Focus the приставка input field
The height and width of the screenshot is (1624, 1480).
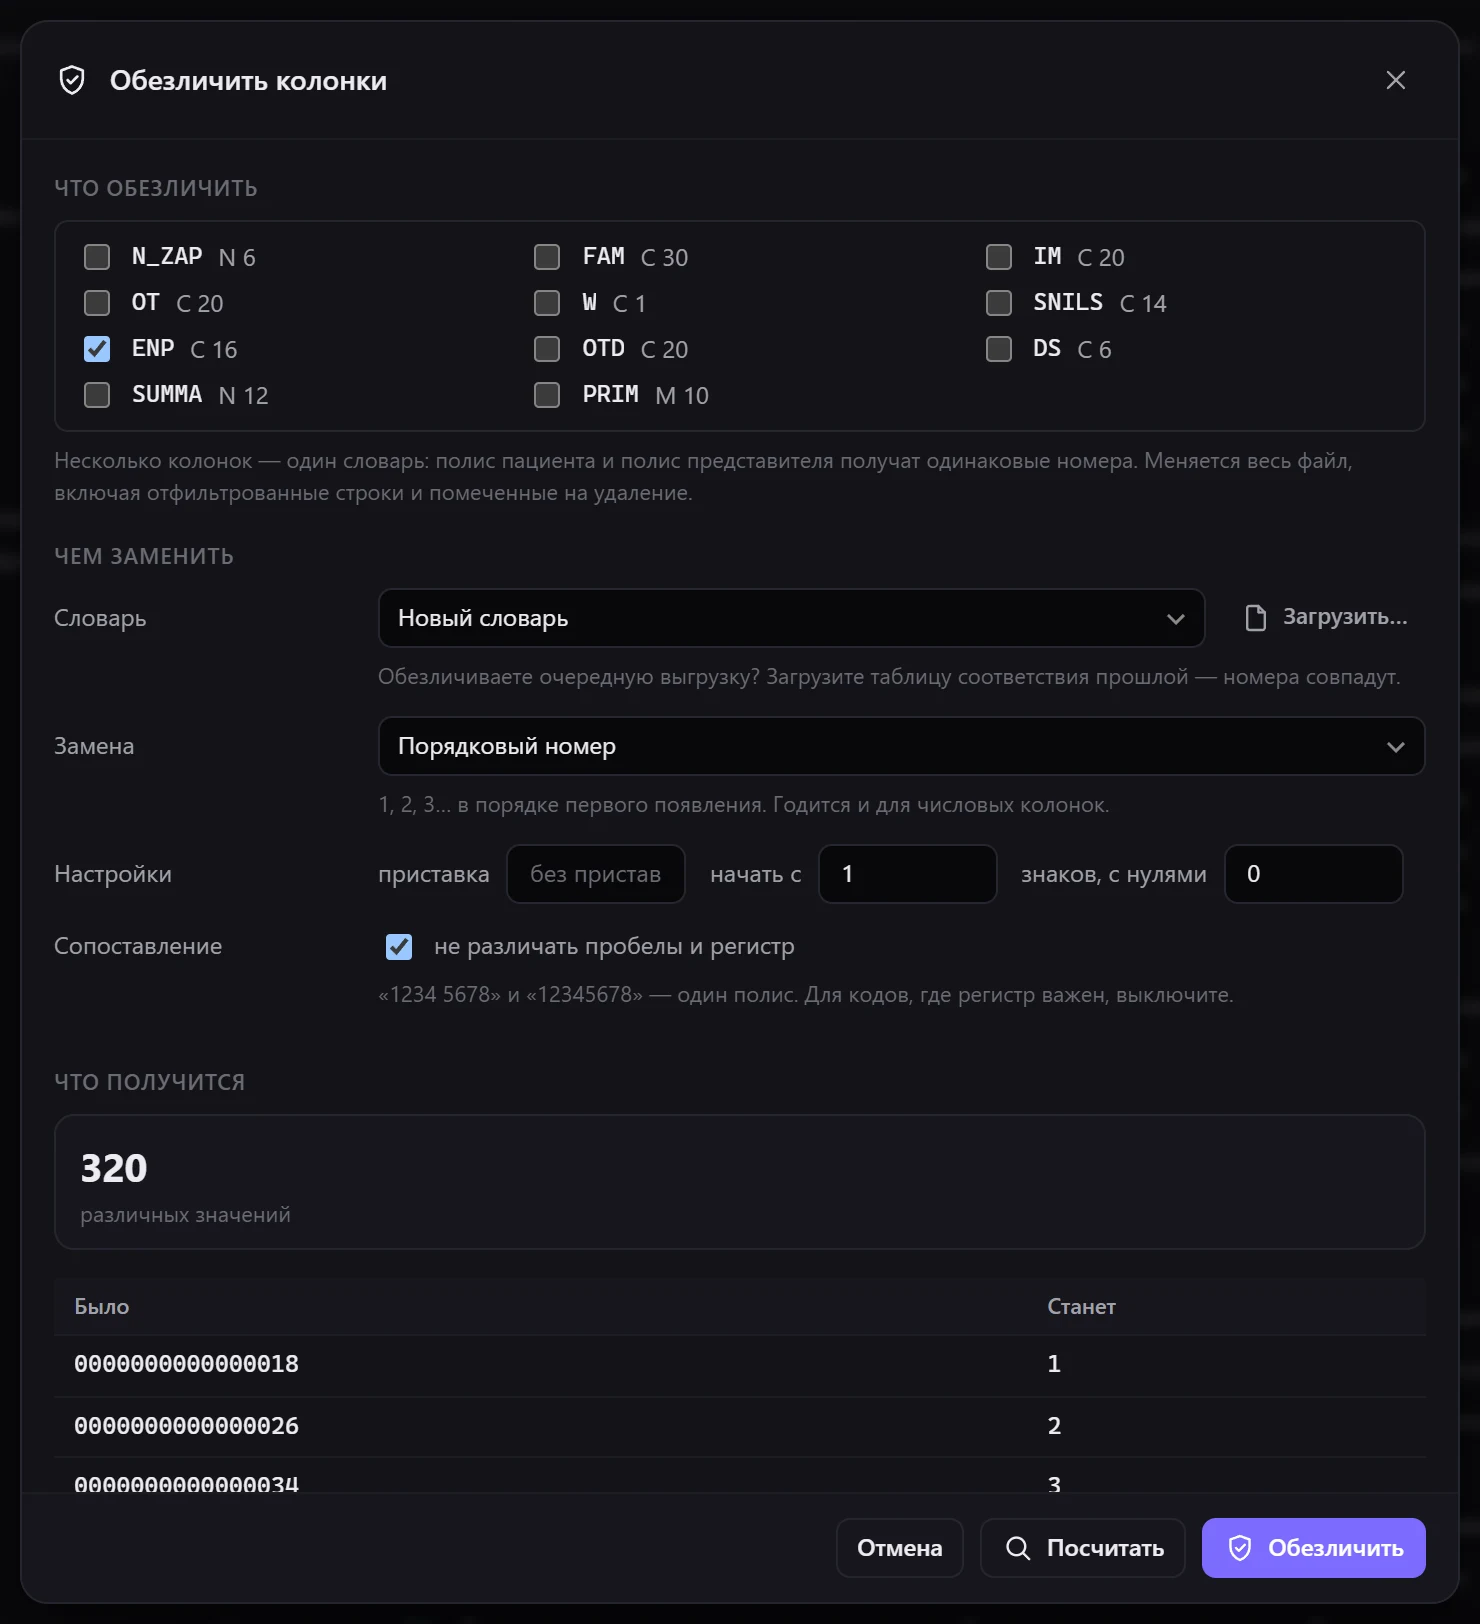pos(596,874)
